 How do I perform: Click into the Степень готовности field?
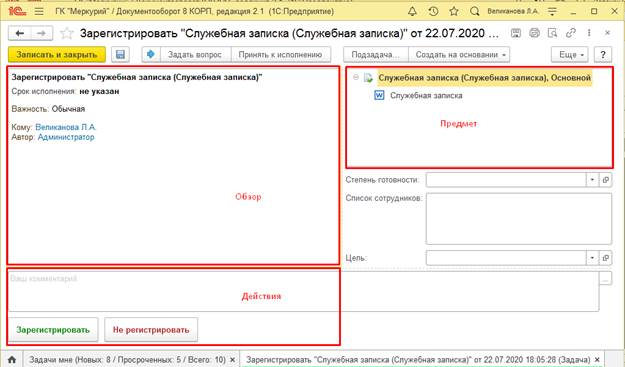pos(506,180)
